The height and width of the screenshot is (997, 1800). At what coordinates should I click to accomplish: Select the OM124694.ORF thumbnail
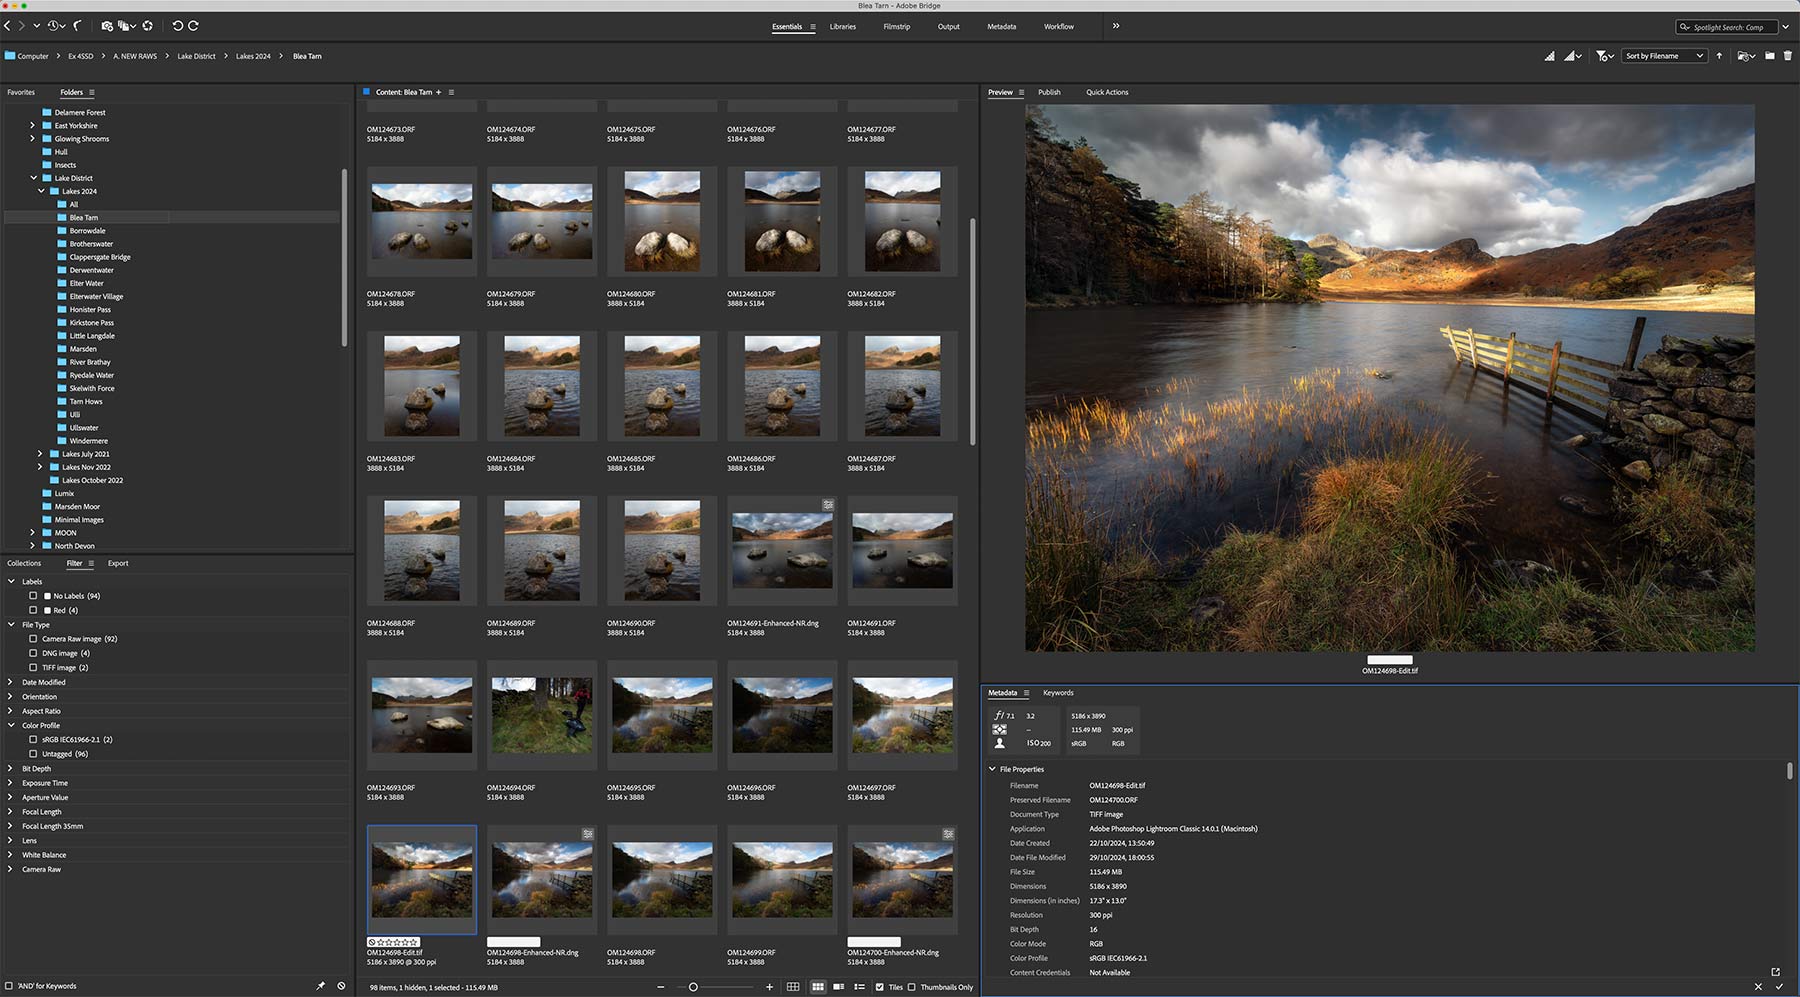point(541,715)
